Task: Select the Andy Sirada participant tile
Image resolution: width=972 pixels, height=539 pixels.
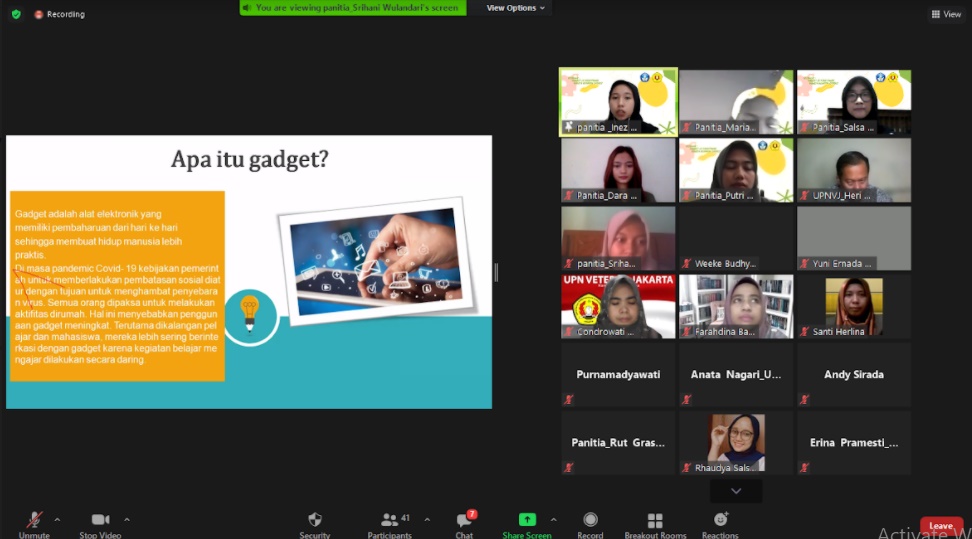Action: click(x=853, y=375)
